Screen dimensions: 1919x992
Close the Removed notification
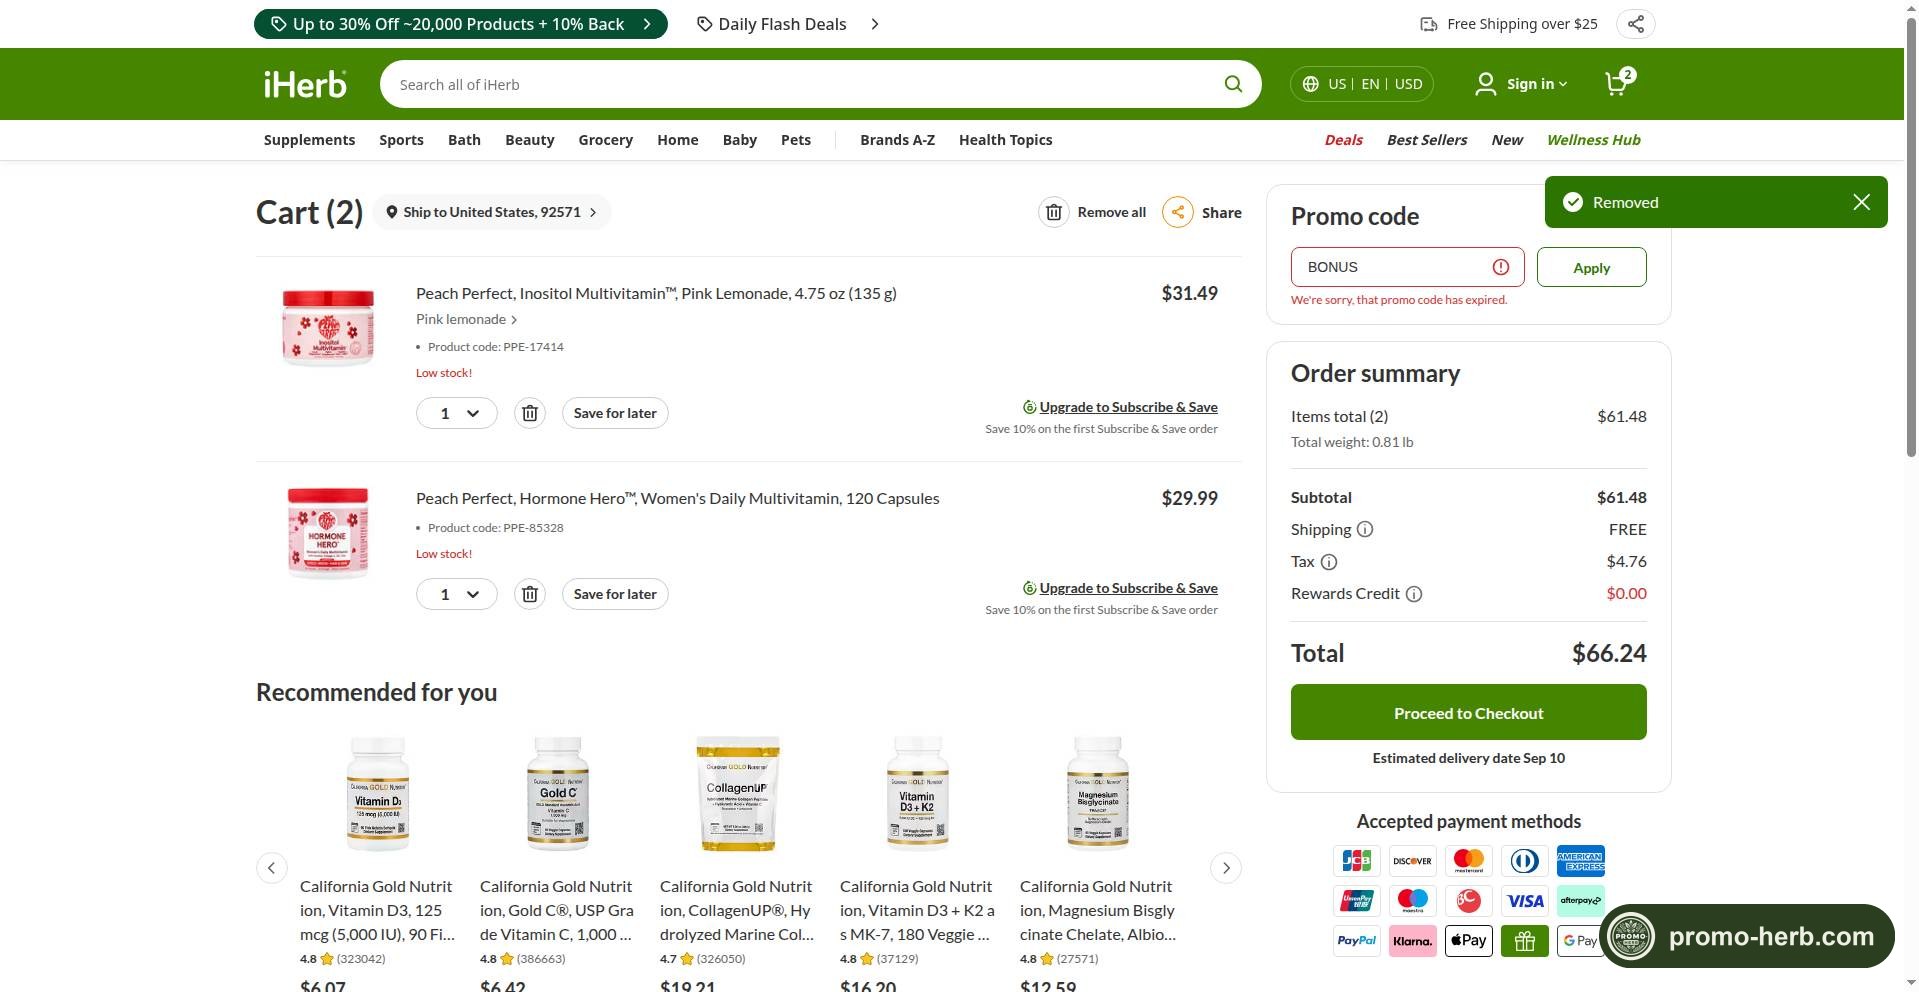click(x=1861, y=202)
